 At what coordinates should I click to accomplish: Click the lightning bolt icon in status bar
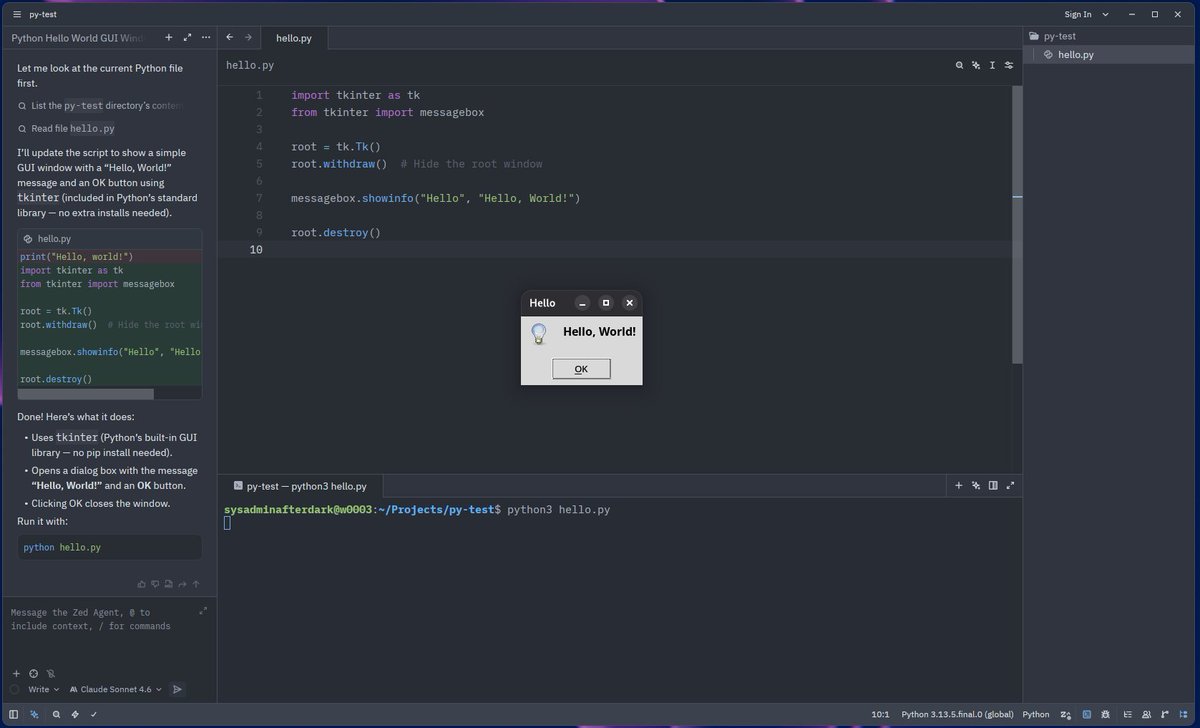click(75, 714)
